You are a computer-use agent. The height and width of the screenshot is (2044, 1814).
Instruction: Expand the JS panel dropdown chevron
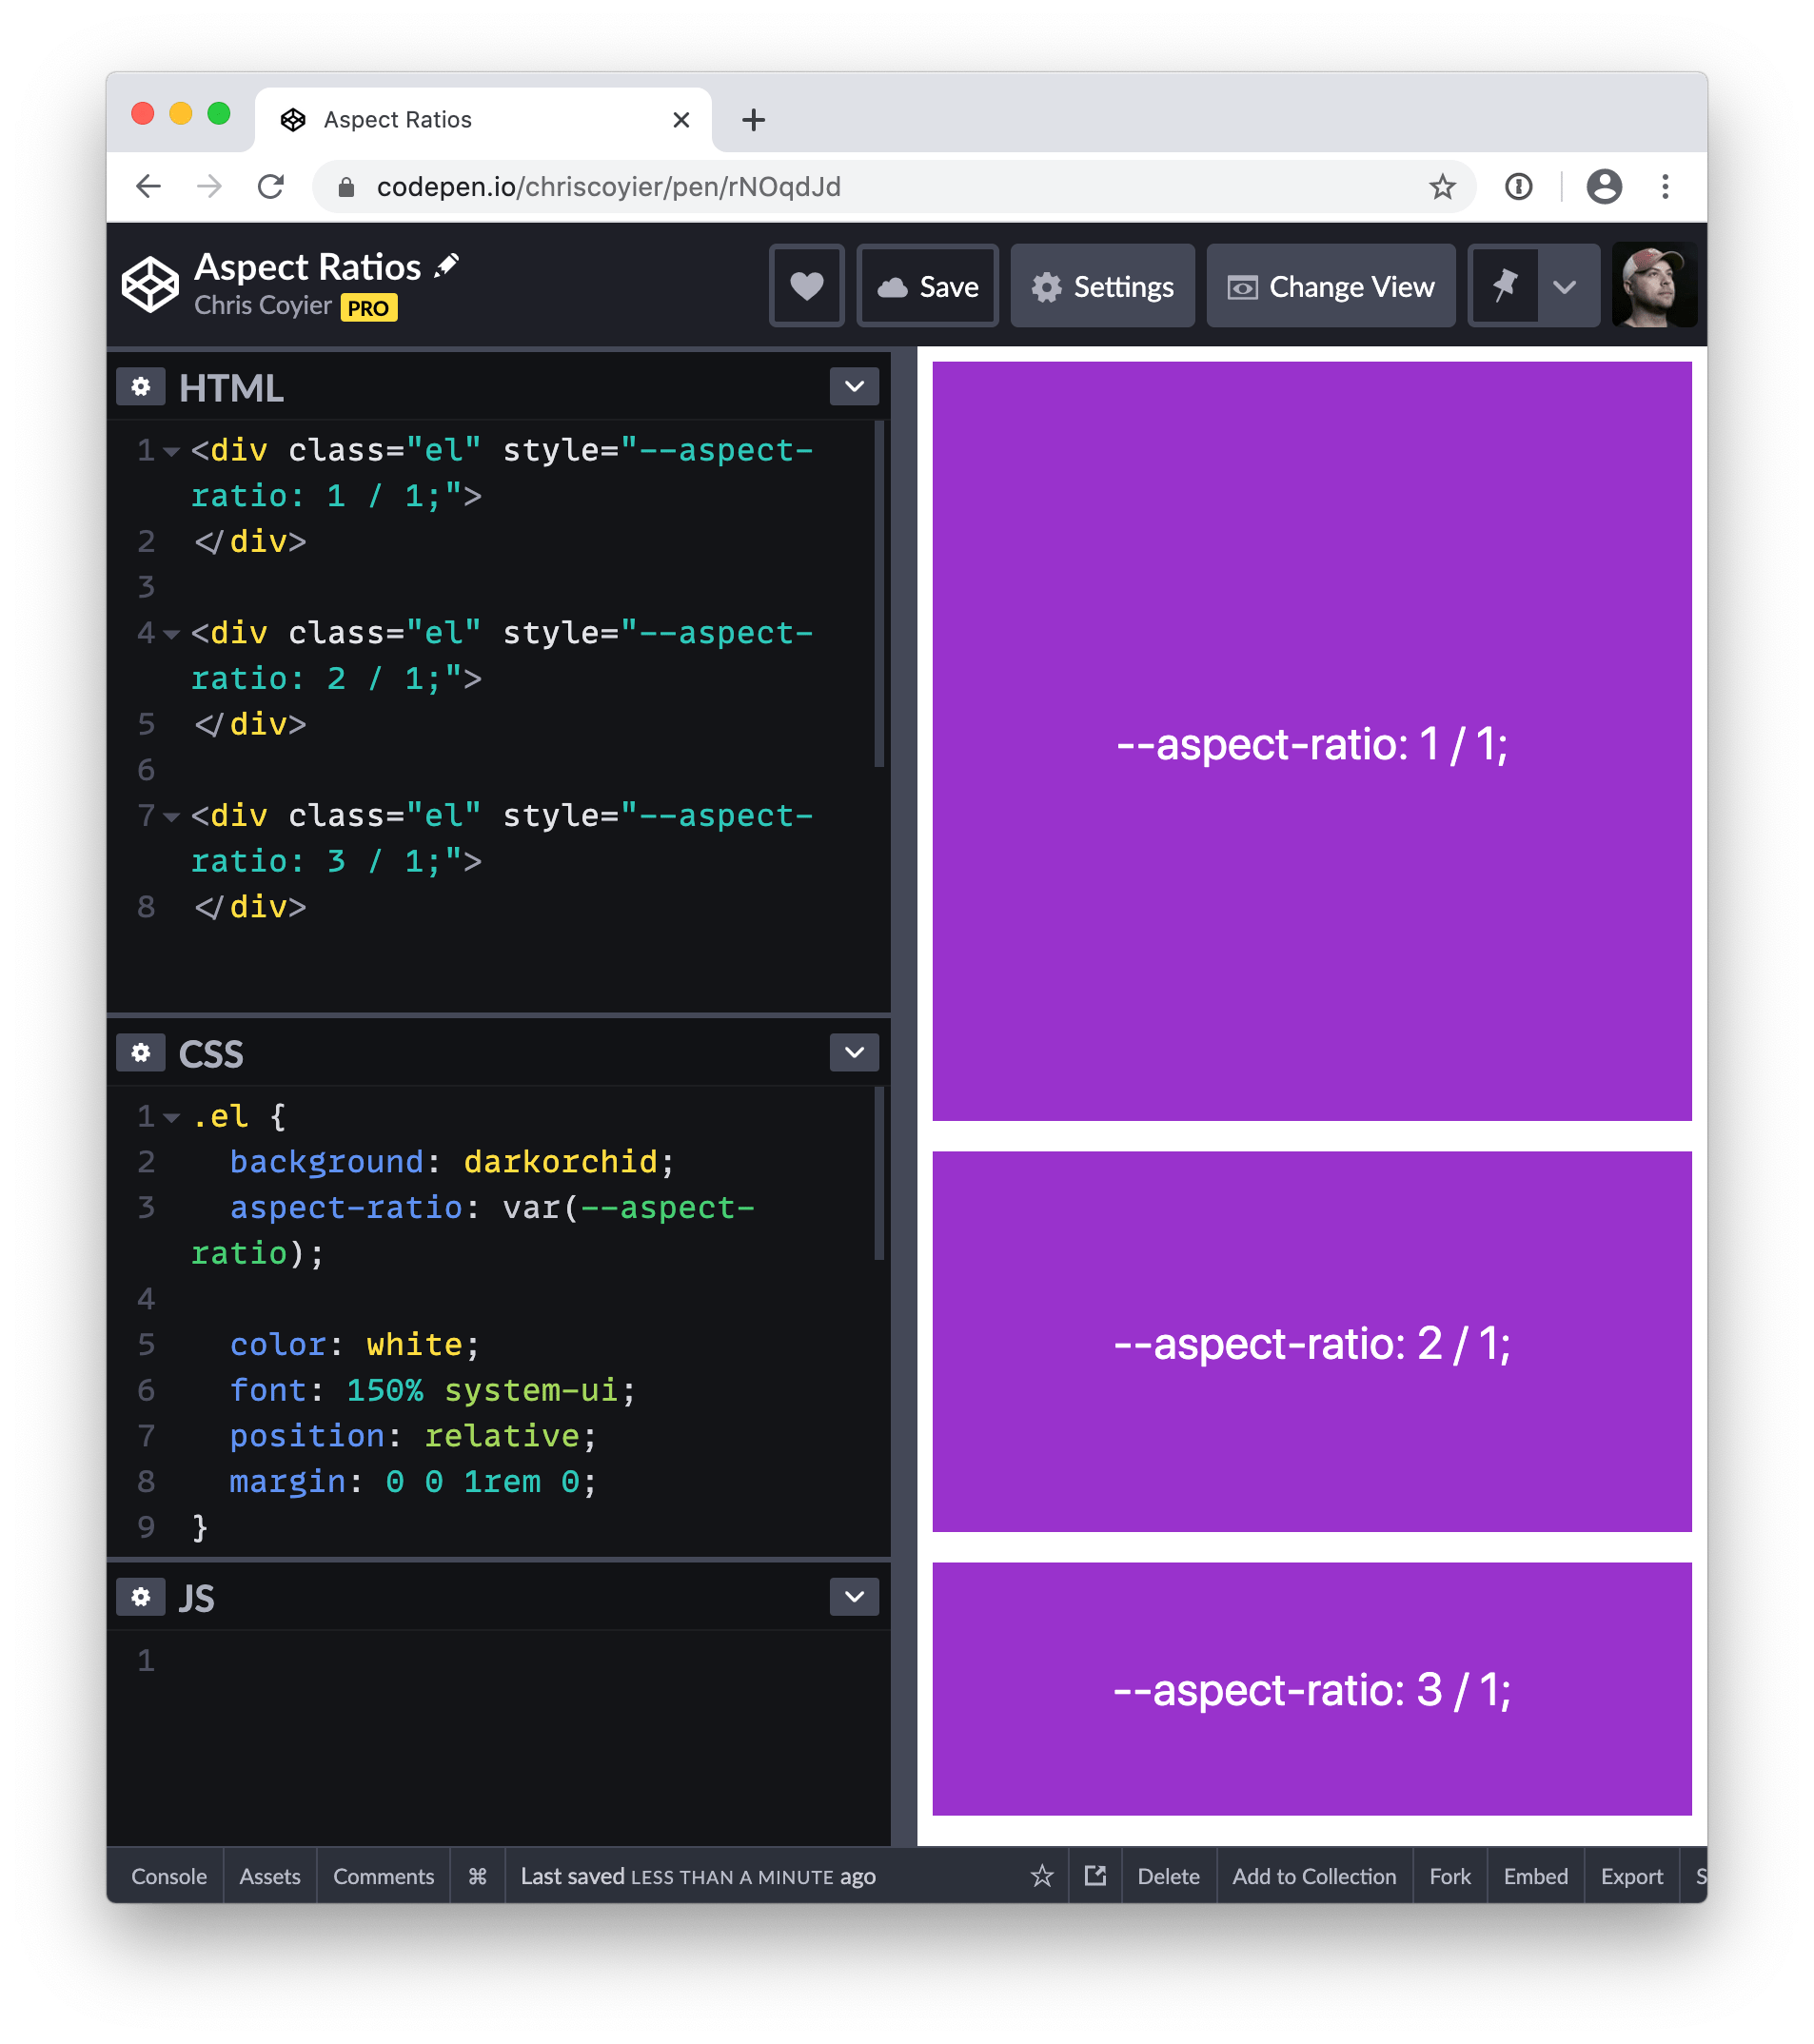(x=854, y=1596)
